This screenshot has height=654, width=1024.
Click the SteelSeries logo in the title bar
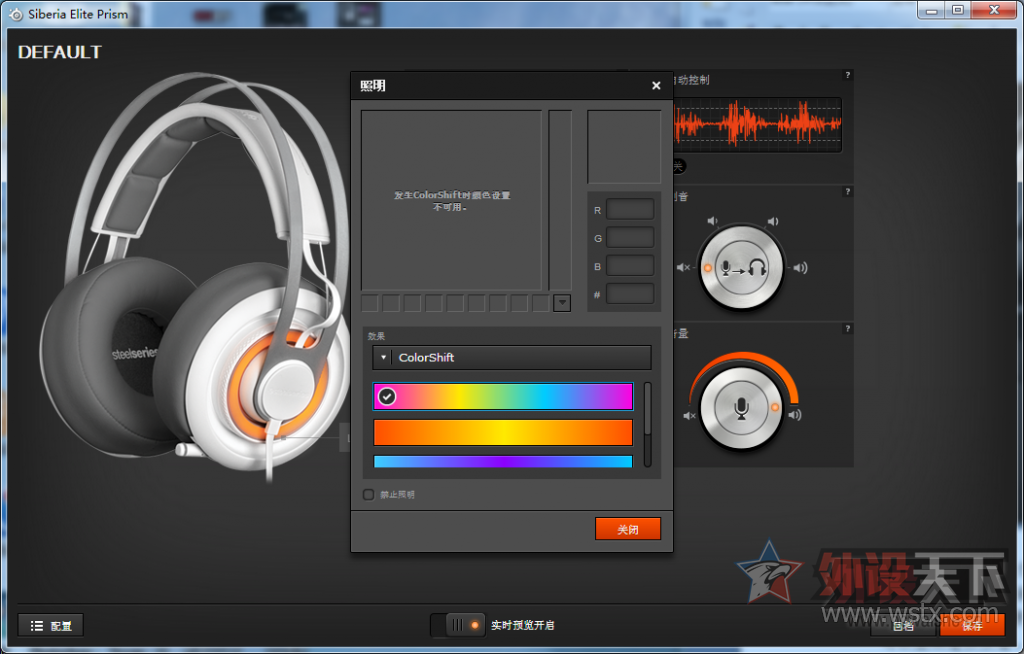click(16, 14)
